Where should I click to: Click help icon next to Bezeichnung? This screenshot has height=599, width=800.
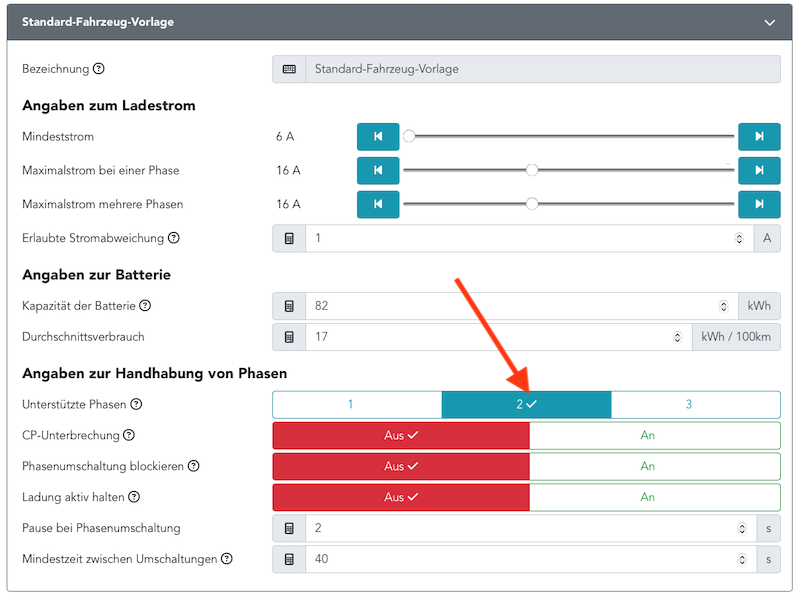(98, 69)
